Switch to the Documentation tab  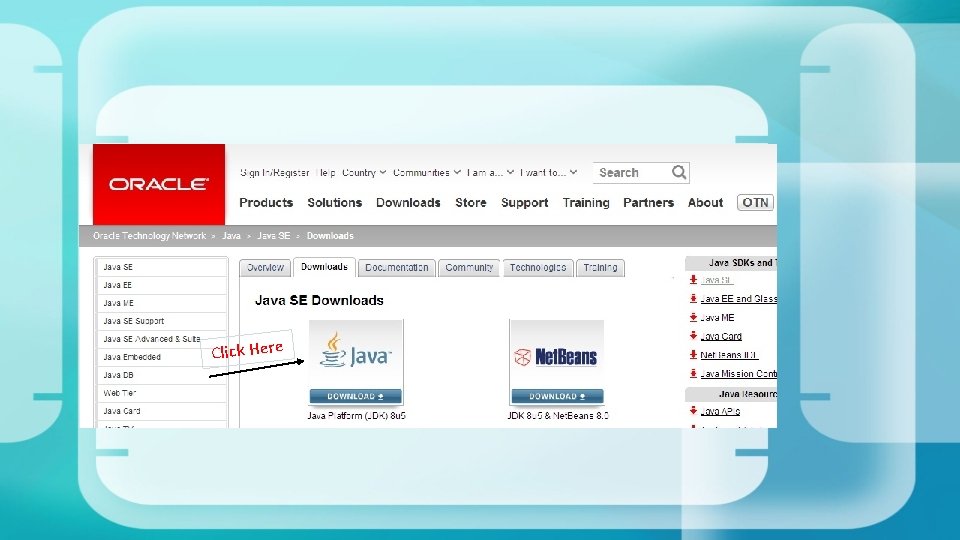point(397,268)
